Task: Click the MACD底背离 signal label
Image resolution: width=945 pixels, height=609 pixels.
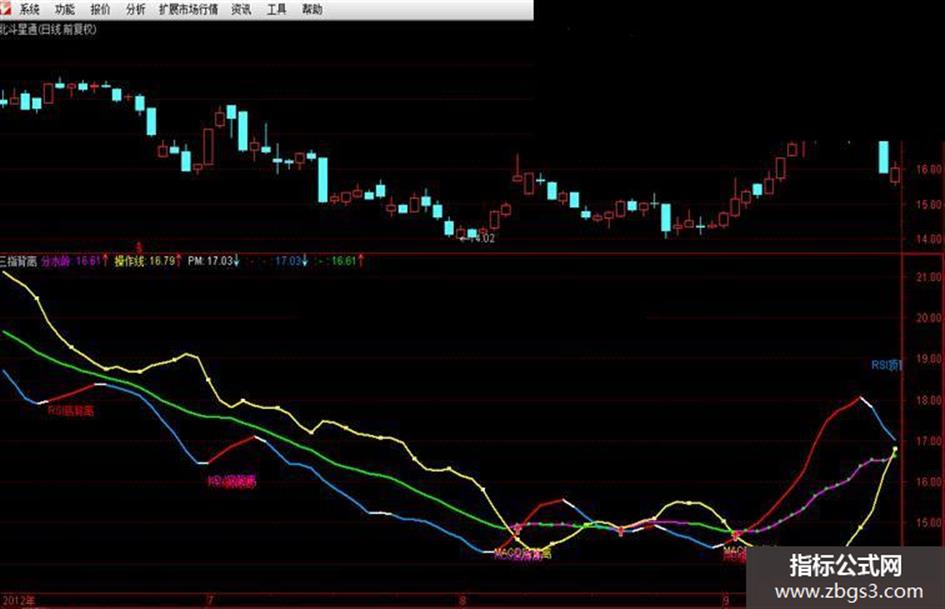Action: click(x=523, y=553)
